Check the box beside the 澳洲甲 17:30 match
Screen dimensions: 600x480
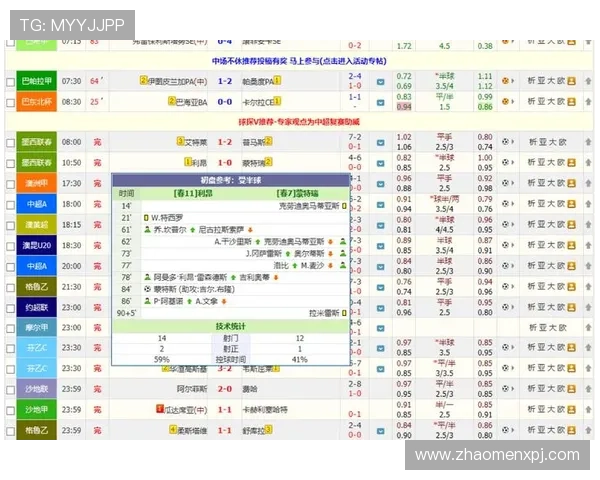pos(11,184)
